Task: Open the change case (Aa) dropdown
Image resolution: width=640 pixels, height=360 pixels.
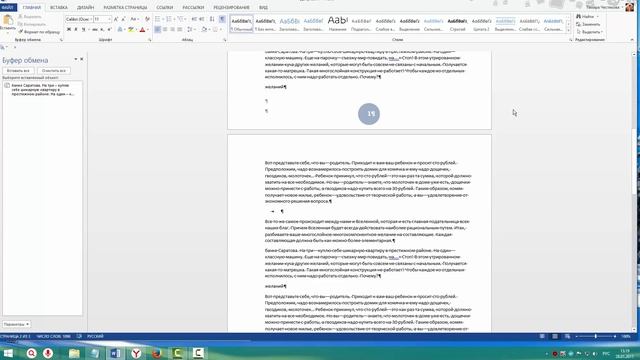Action: [134, 19]
